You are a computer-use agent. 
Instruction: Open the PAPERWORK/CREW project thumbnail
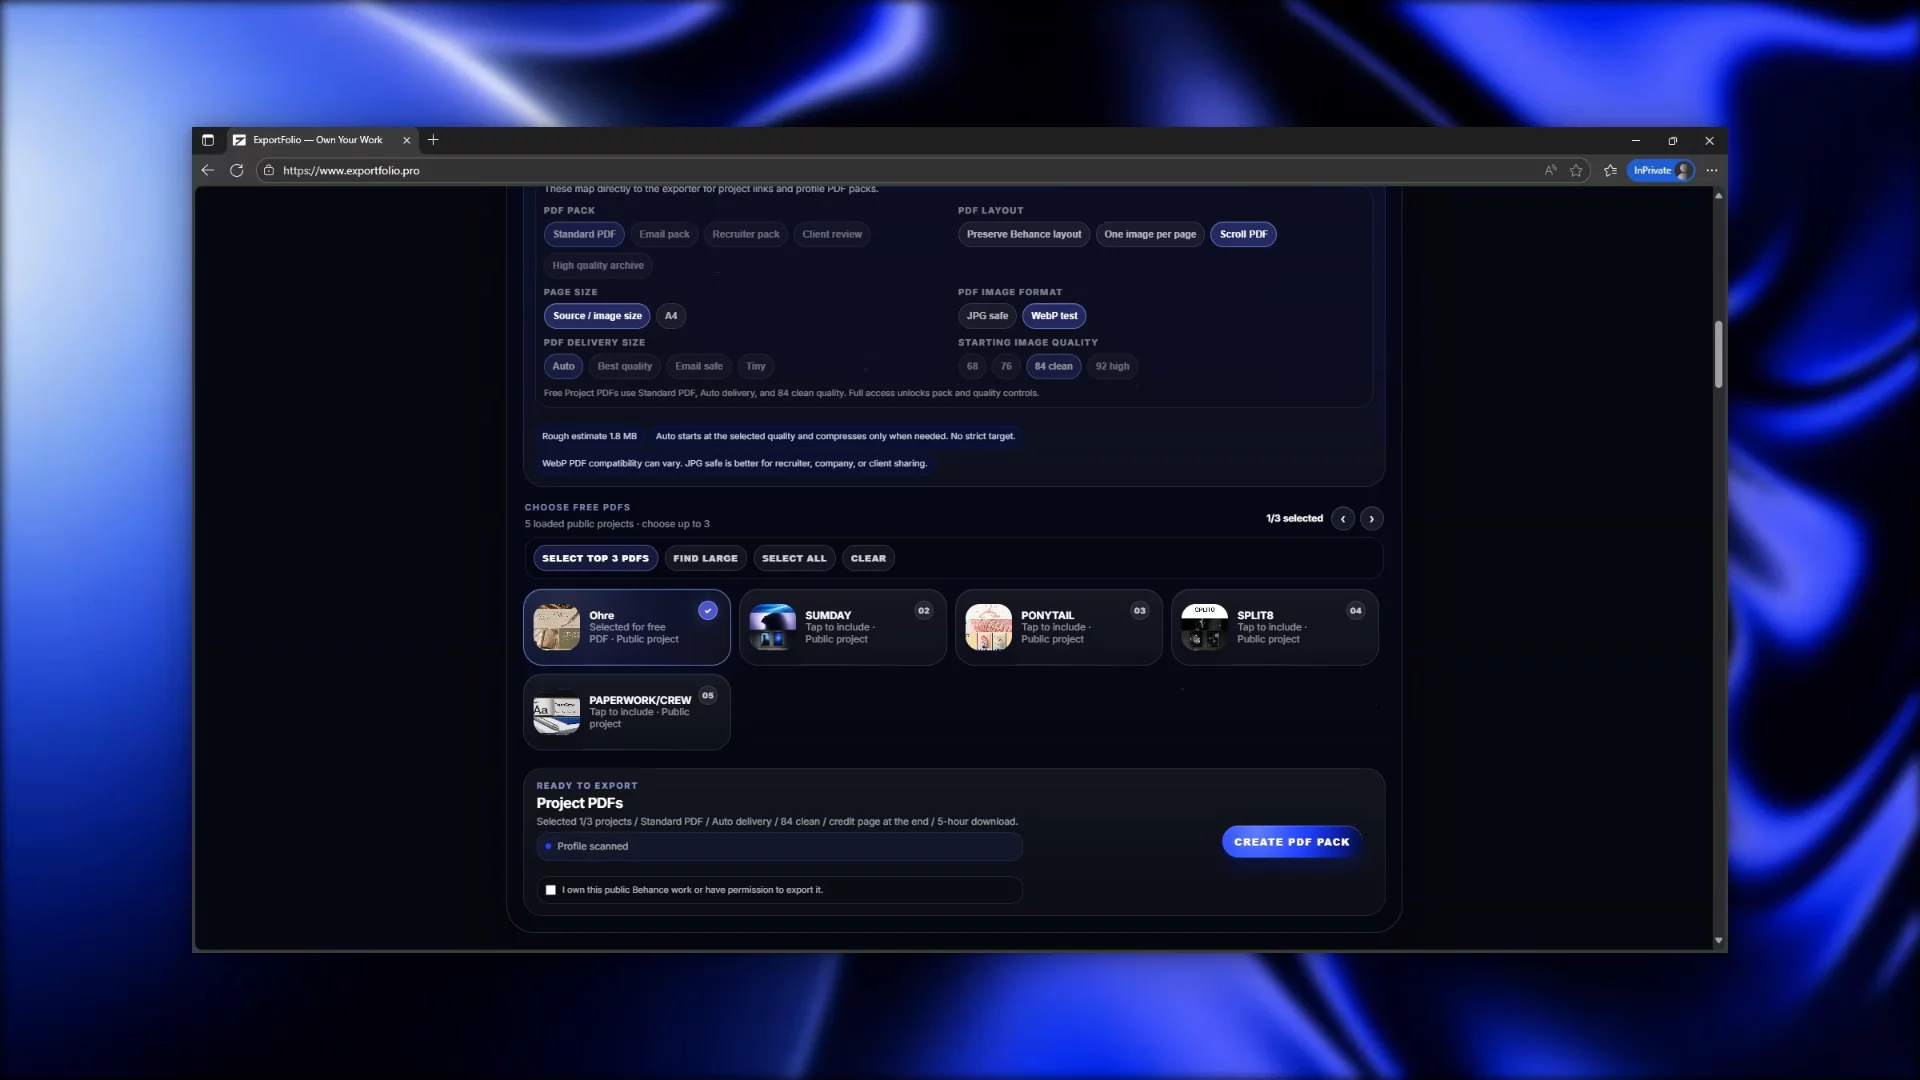557,713
